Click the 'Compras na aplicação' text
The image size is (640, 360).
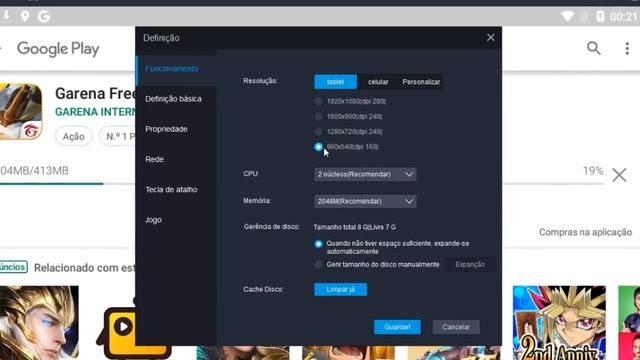click(x=585, y=232)
